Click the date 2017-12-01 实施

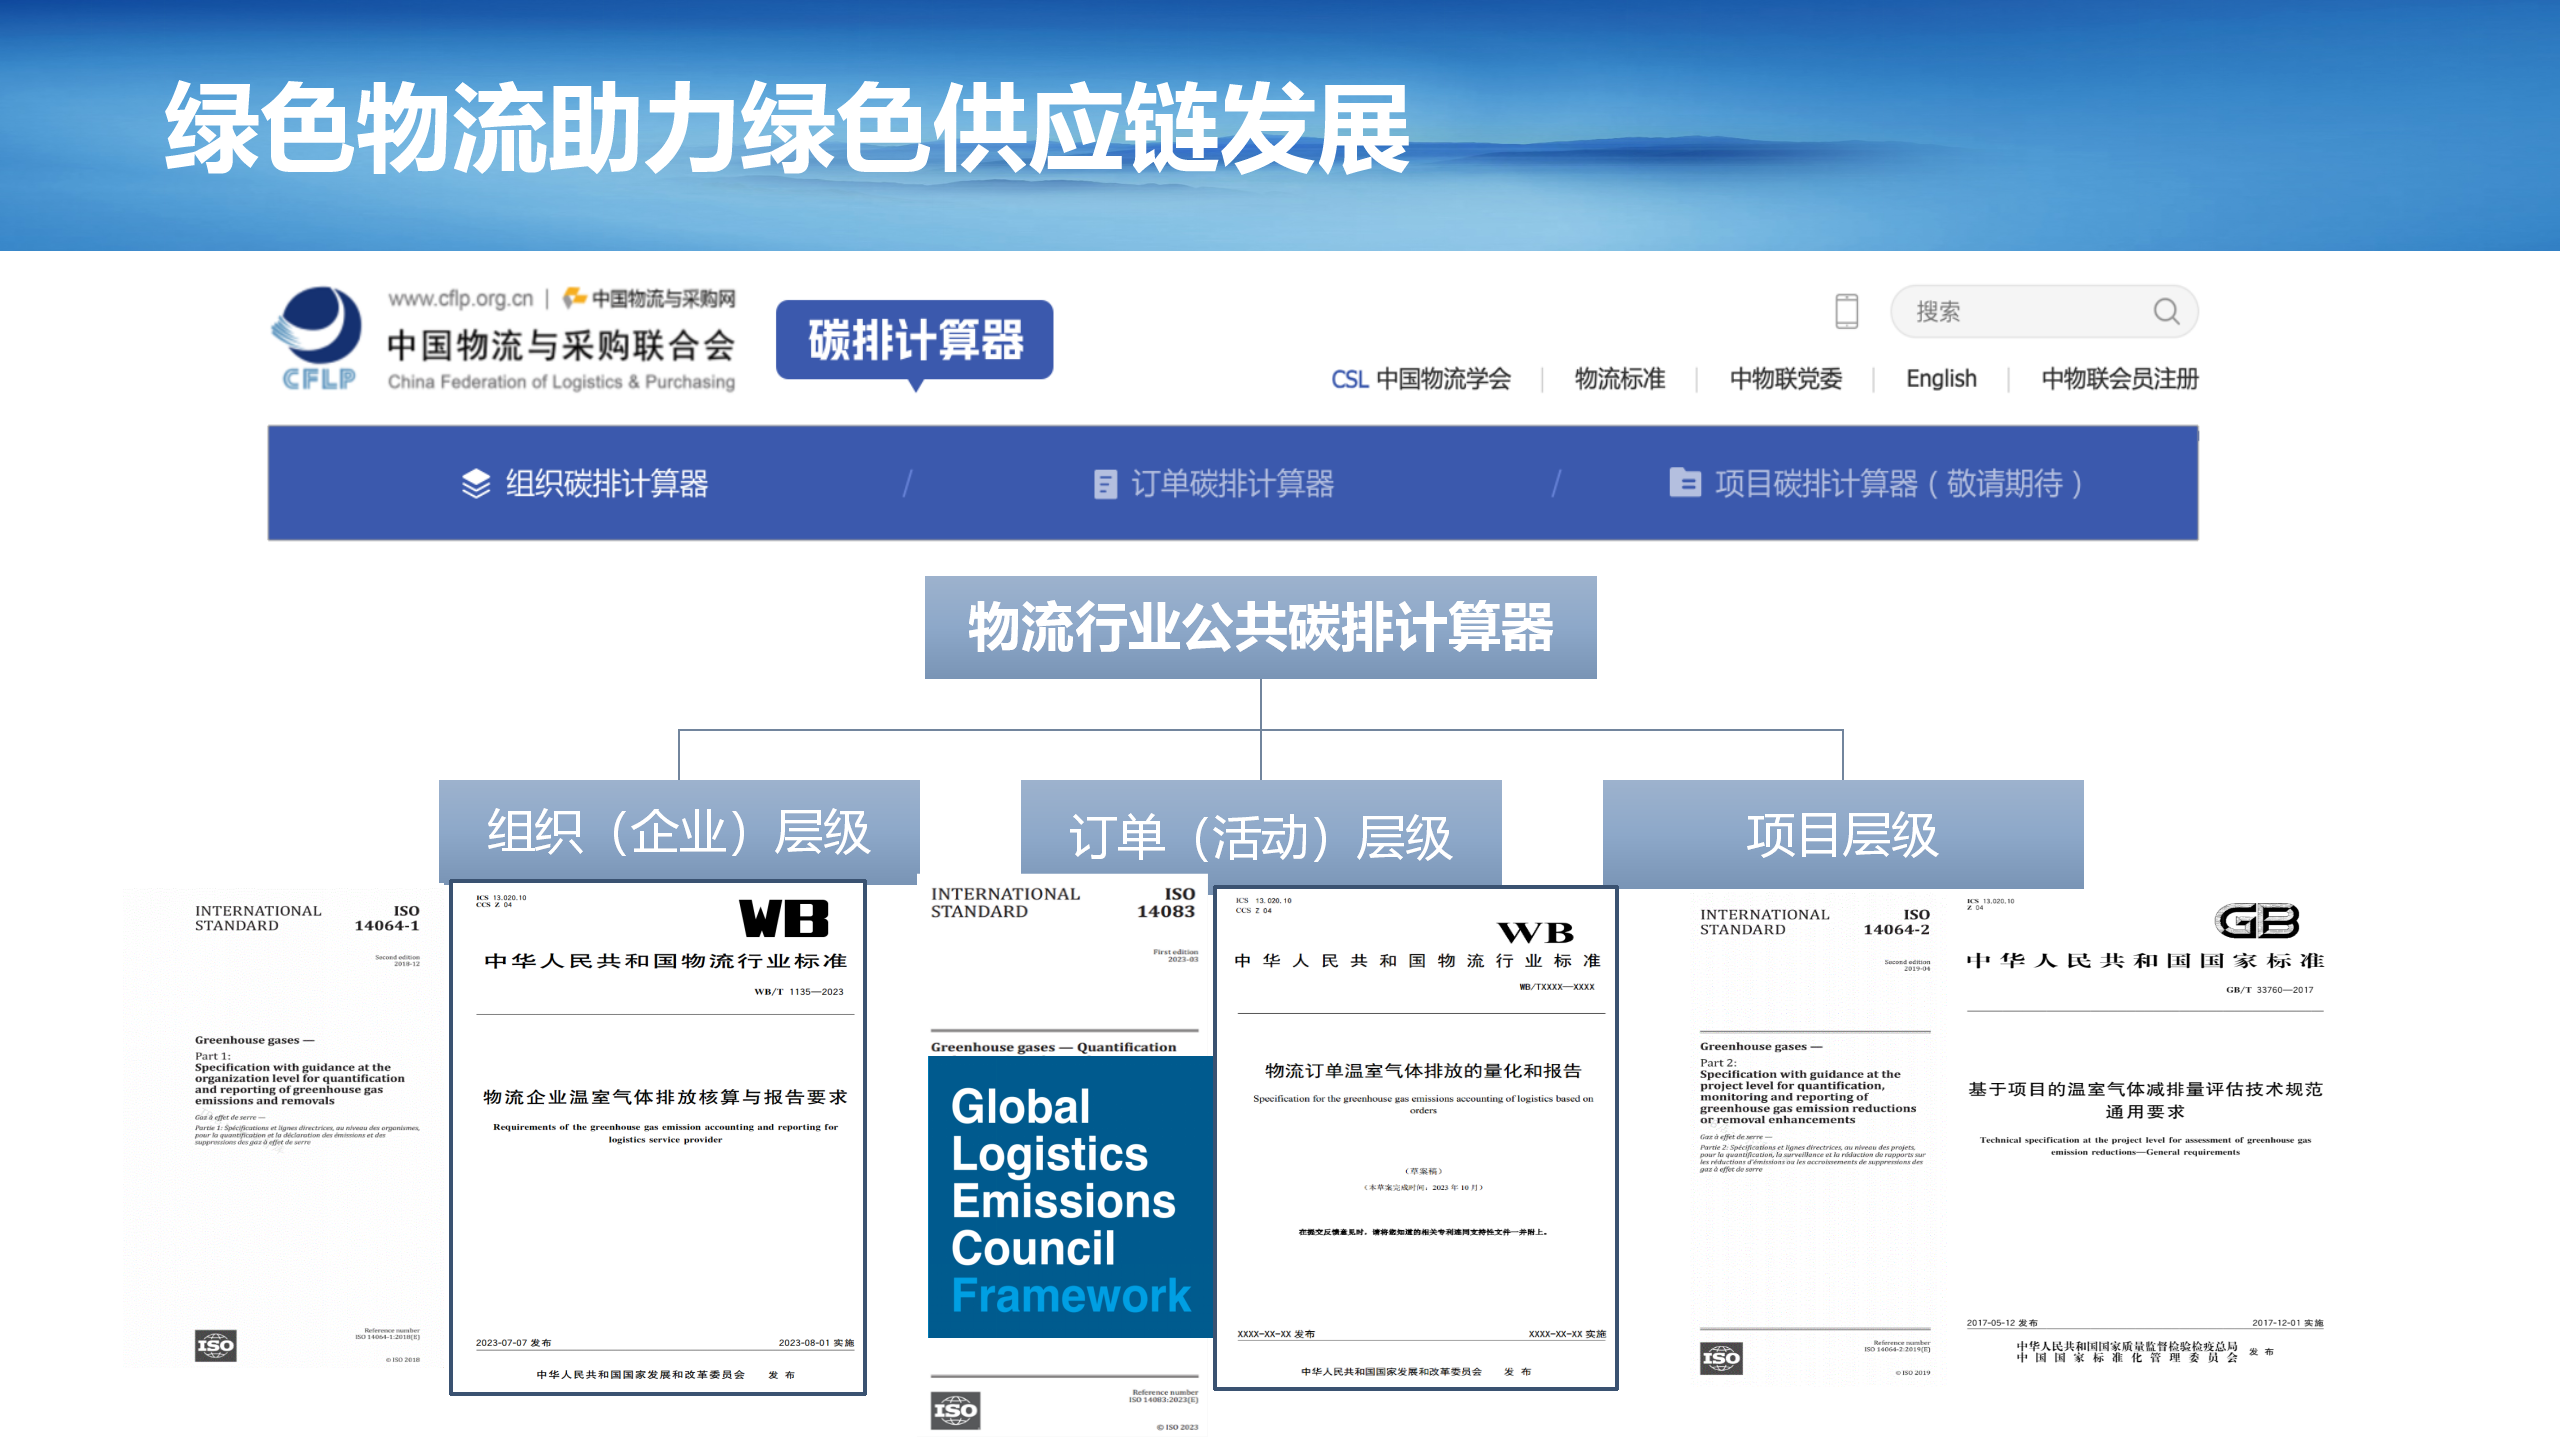click(2287, 1323)
